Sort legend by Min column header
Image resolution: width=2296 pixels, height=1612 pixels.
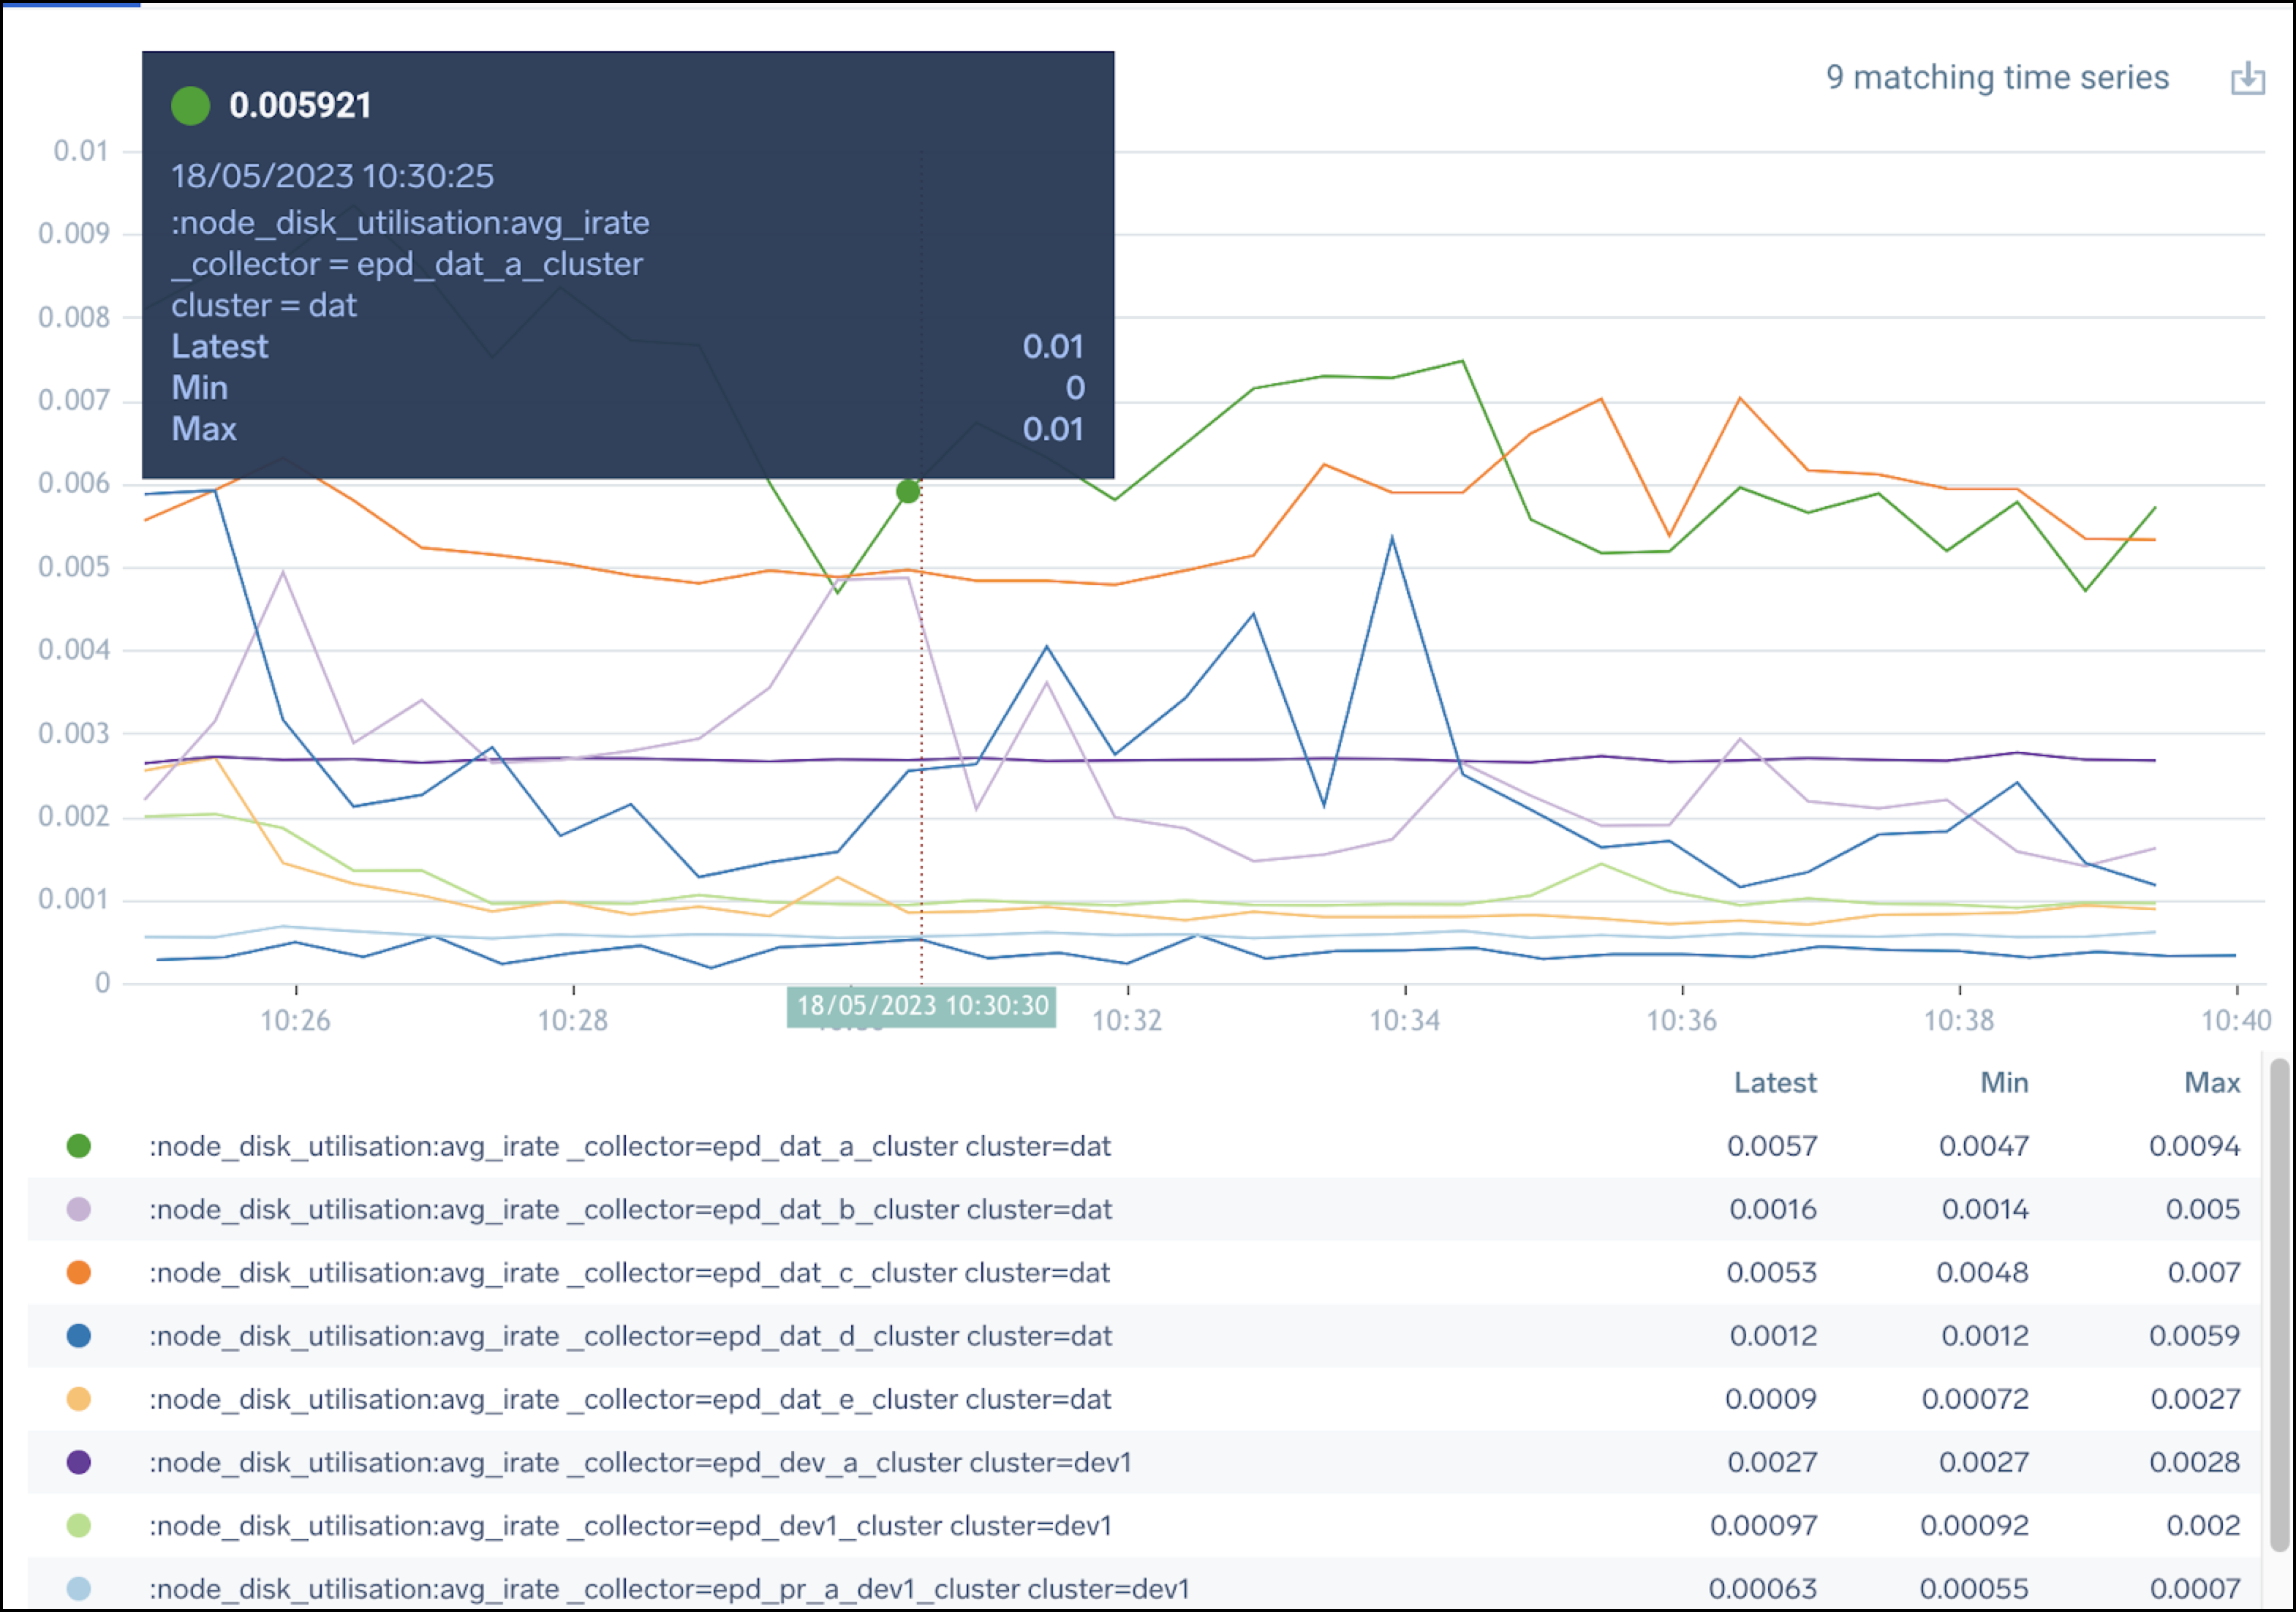pos(2004,1083)
